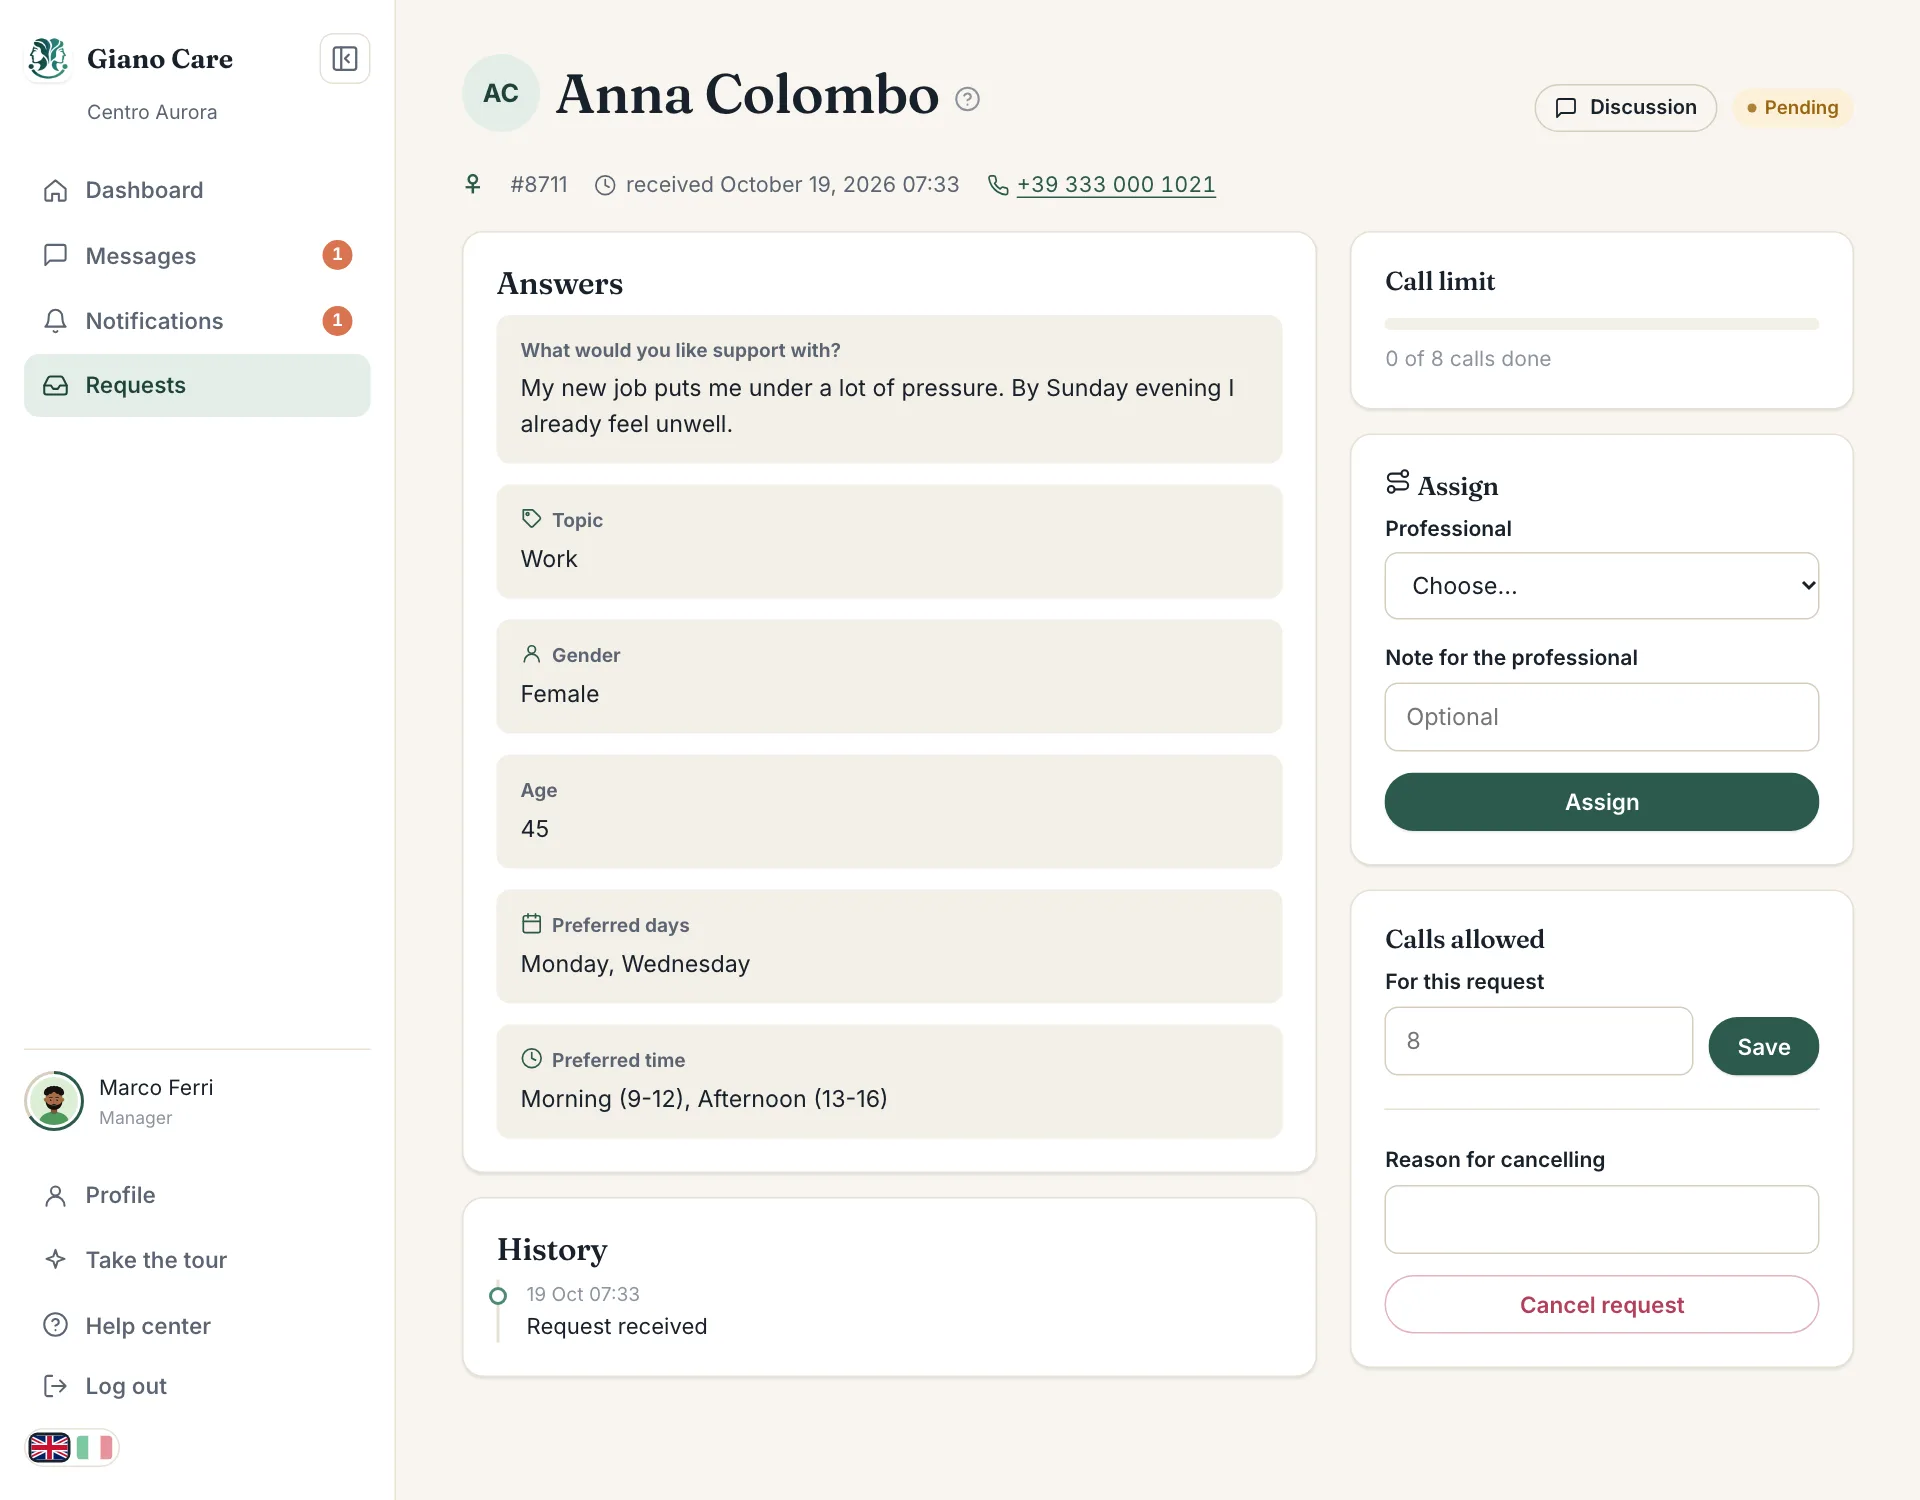Log out of the account
1920x1500 pixels.
[x=197, y=1386]
